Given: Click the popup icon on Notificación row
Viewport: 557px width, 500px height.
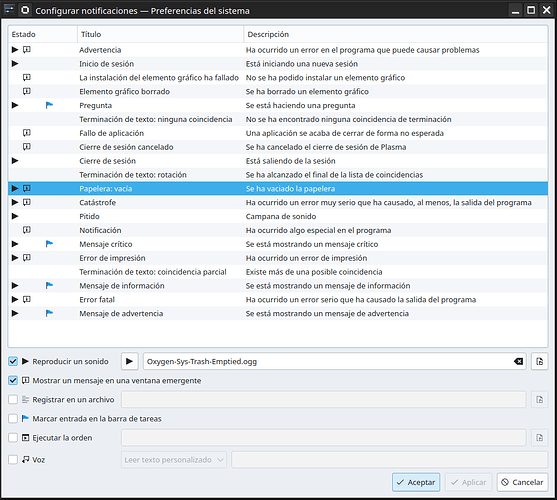Looking at the screenshot, I should coord(27,230).
